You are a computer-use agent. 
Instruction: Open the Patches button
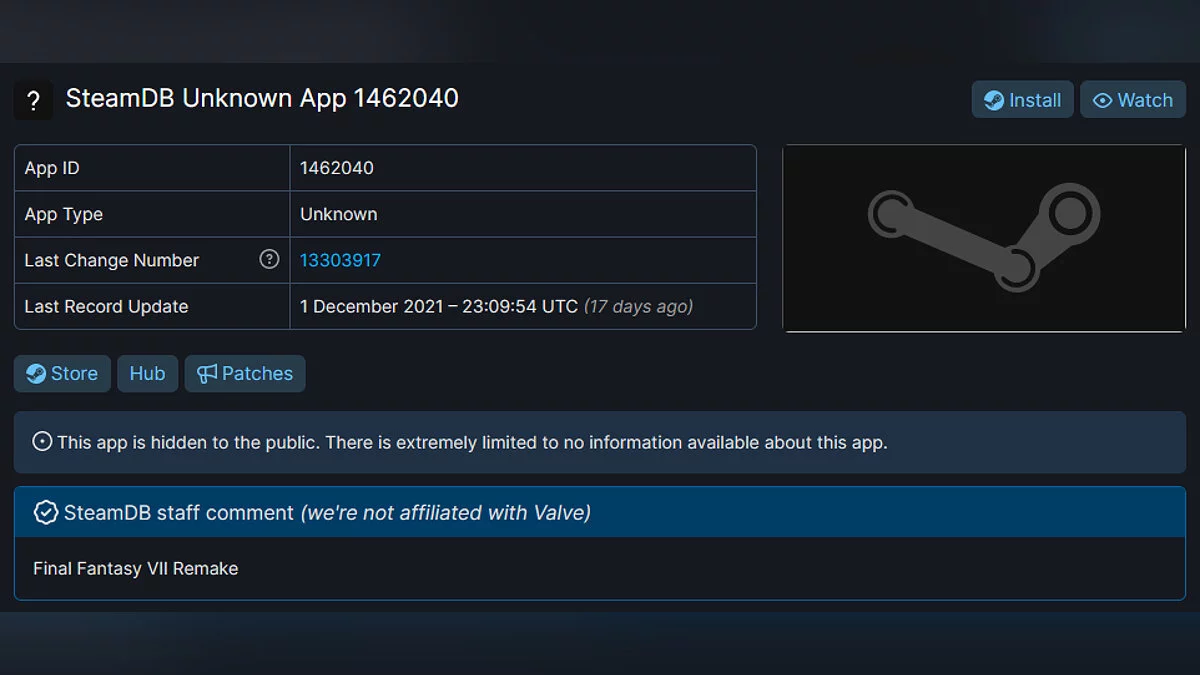pyautogui.click(x=245, y=373)
